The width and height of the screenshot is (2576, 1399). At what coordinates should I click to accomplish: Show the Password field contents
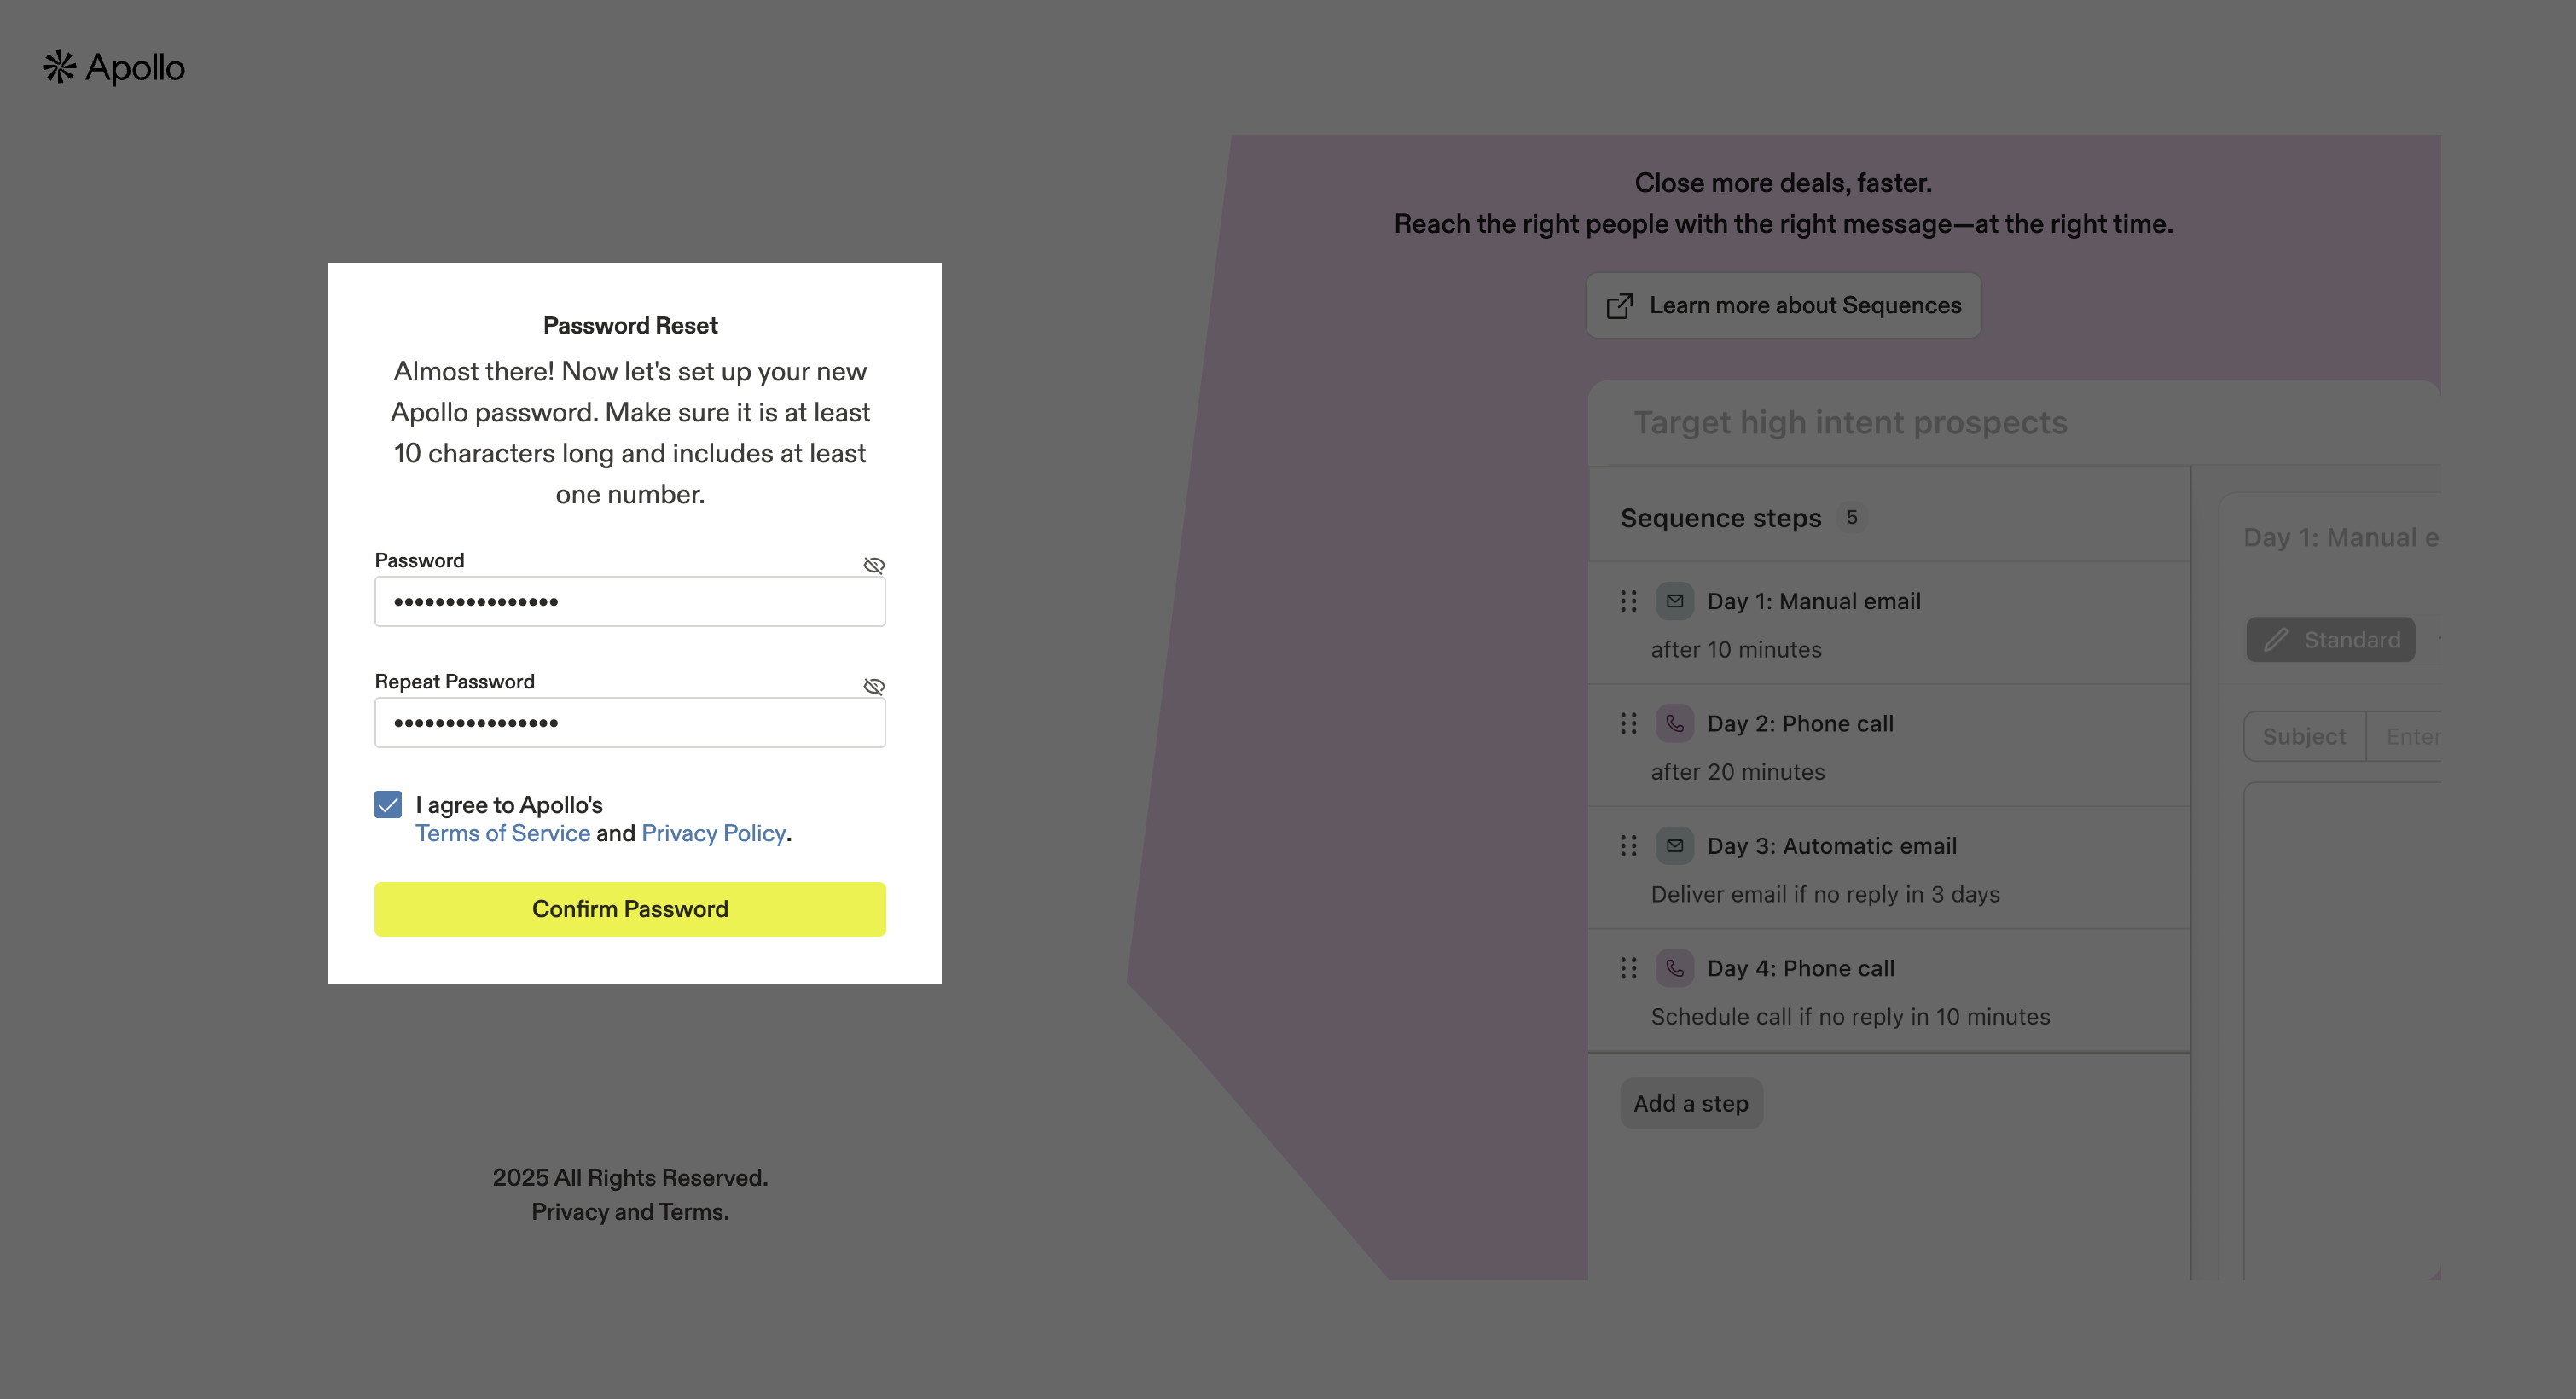(x=874, y=565)
